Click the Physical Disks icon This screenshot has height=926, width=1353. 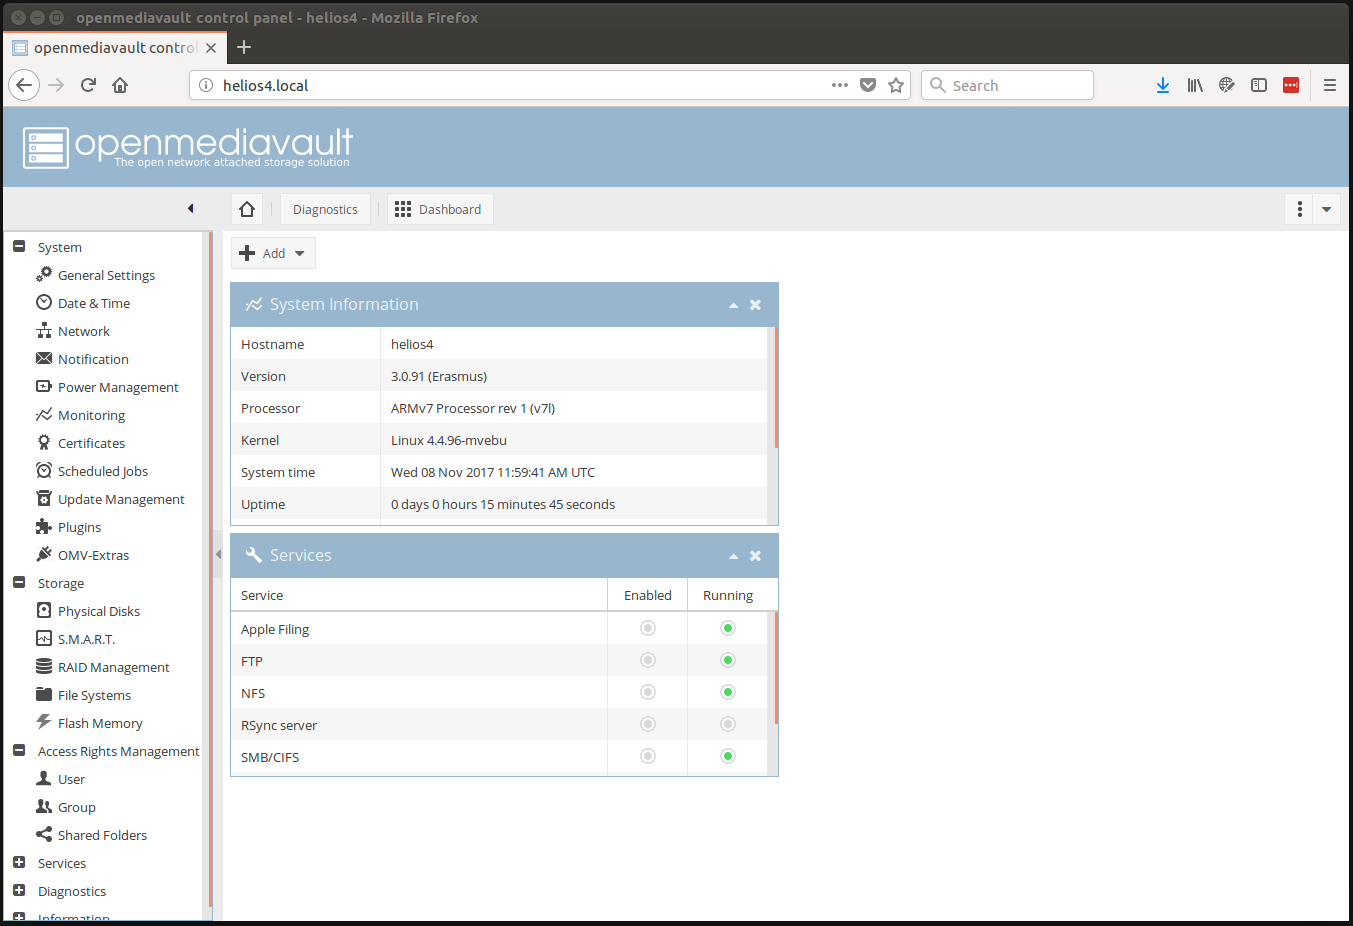pyautogui.click(x=44, y=610)
